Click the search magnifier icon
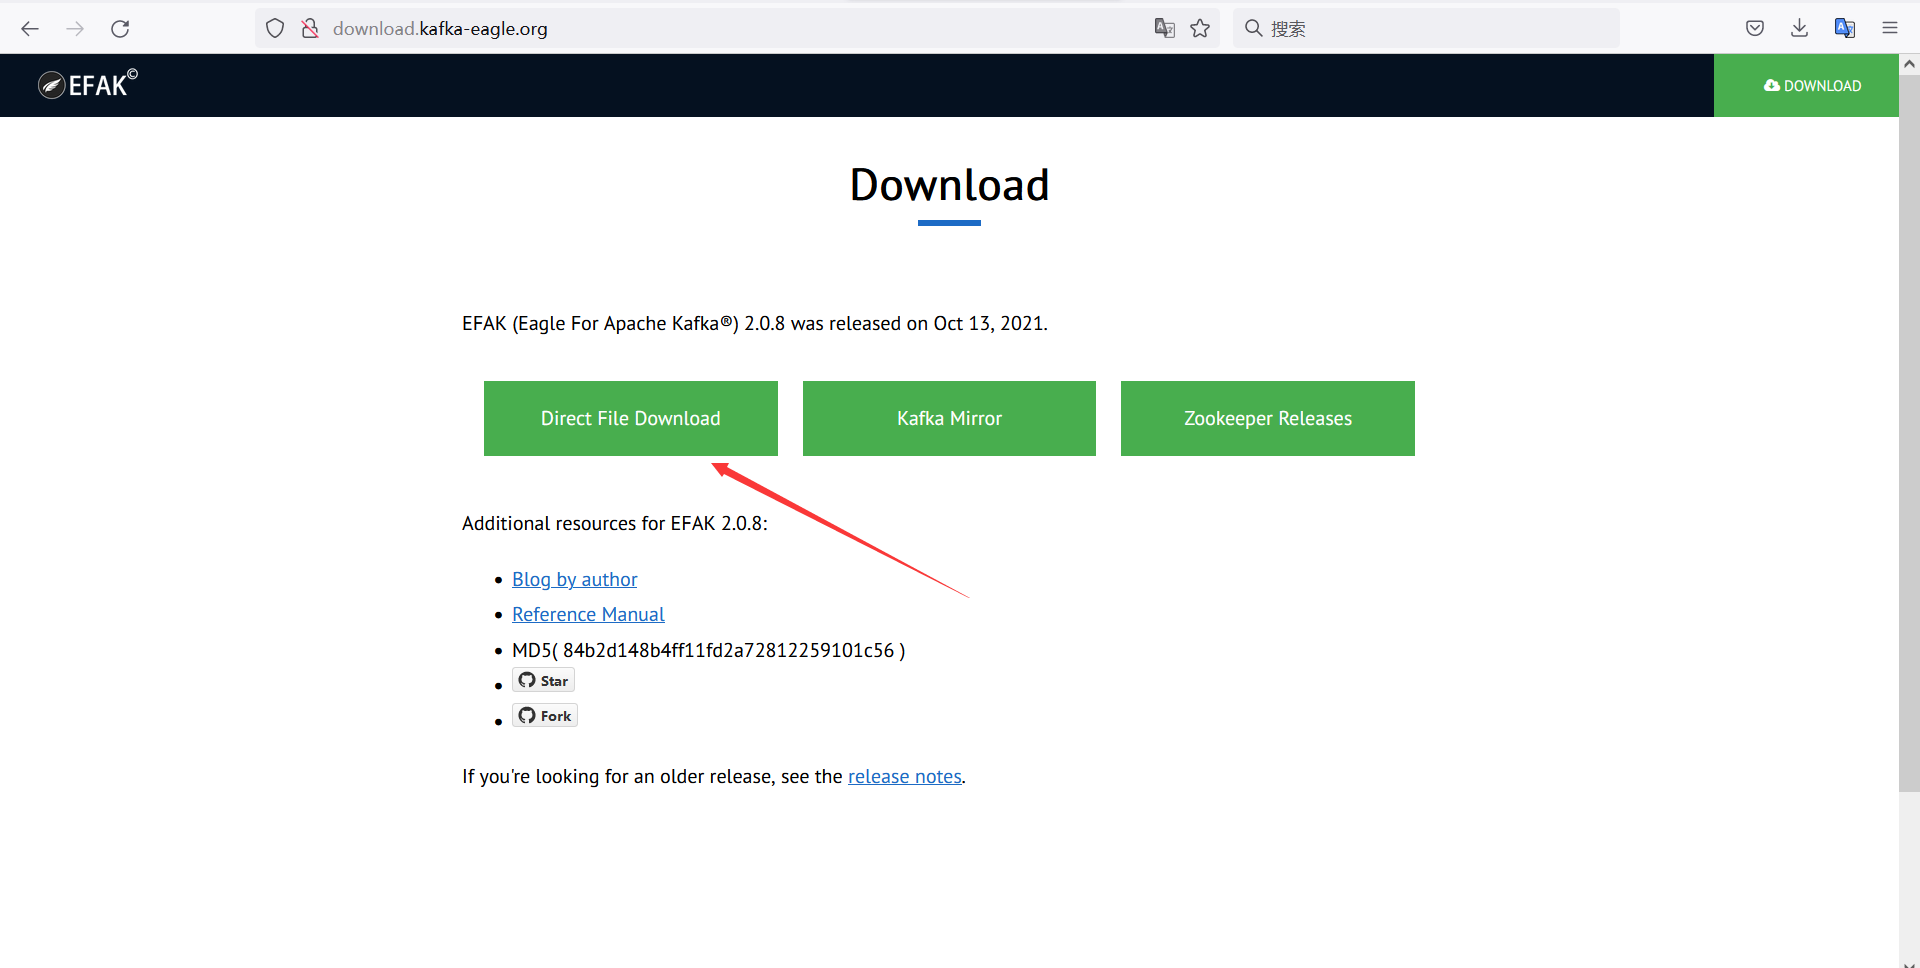 (x=1253, y=28)
